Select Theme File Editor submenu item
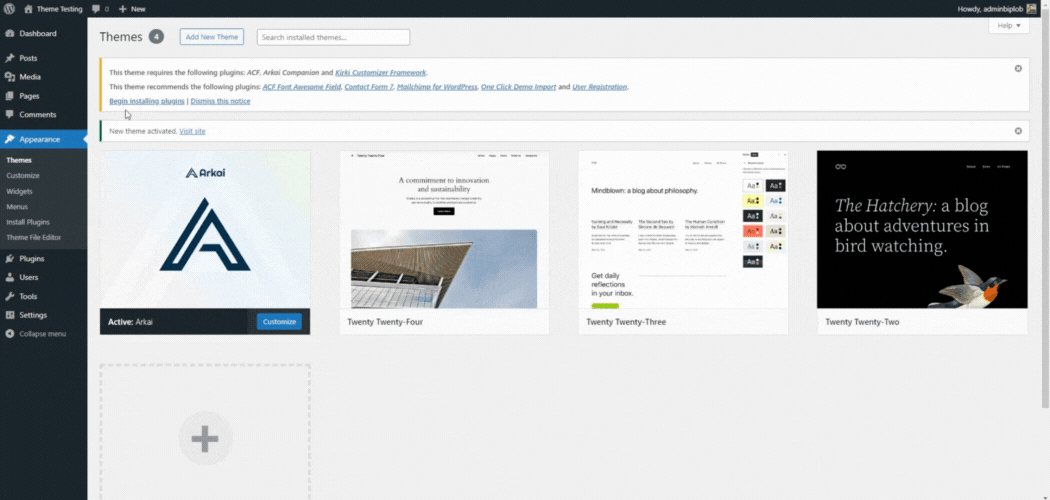The height and width of the screenshot is (500, 1050). [x=33, y=237]
